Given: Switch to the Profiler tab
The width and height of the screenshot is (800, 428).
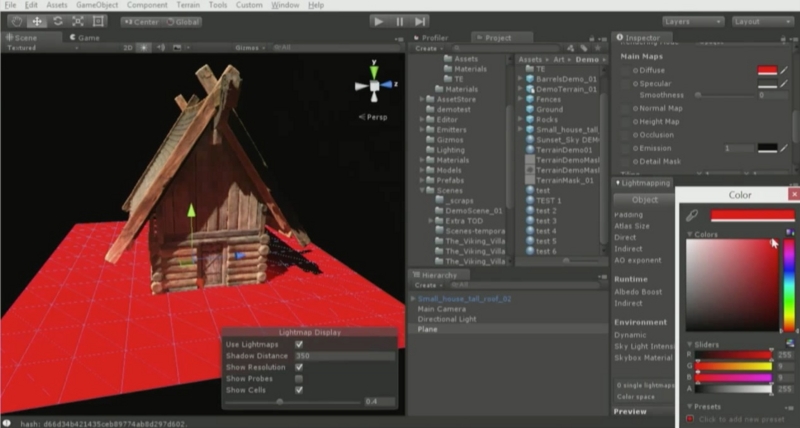Looking at the screenshot, I should pos(431,38).
